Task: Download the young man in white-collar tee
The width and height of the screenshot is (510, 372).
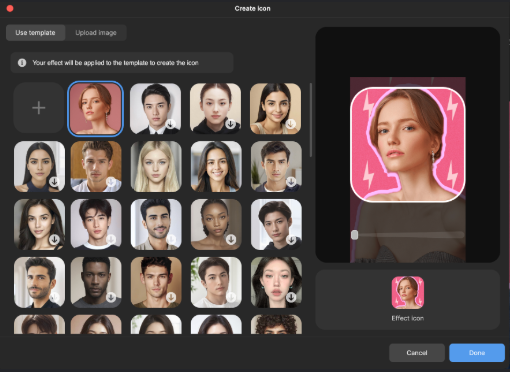Action: pos(111,239)
